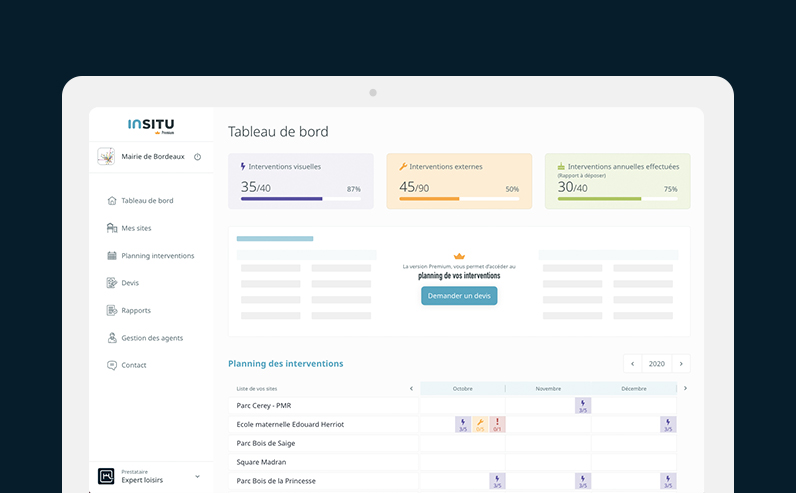Go to previous year before 2020
This screenshot has height=493, width=796.
[x=632, y=364]
